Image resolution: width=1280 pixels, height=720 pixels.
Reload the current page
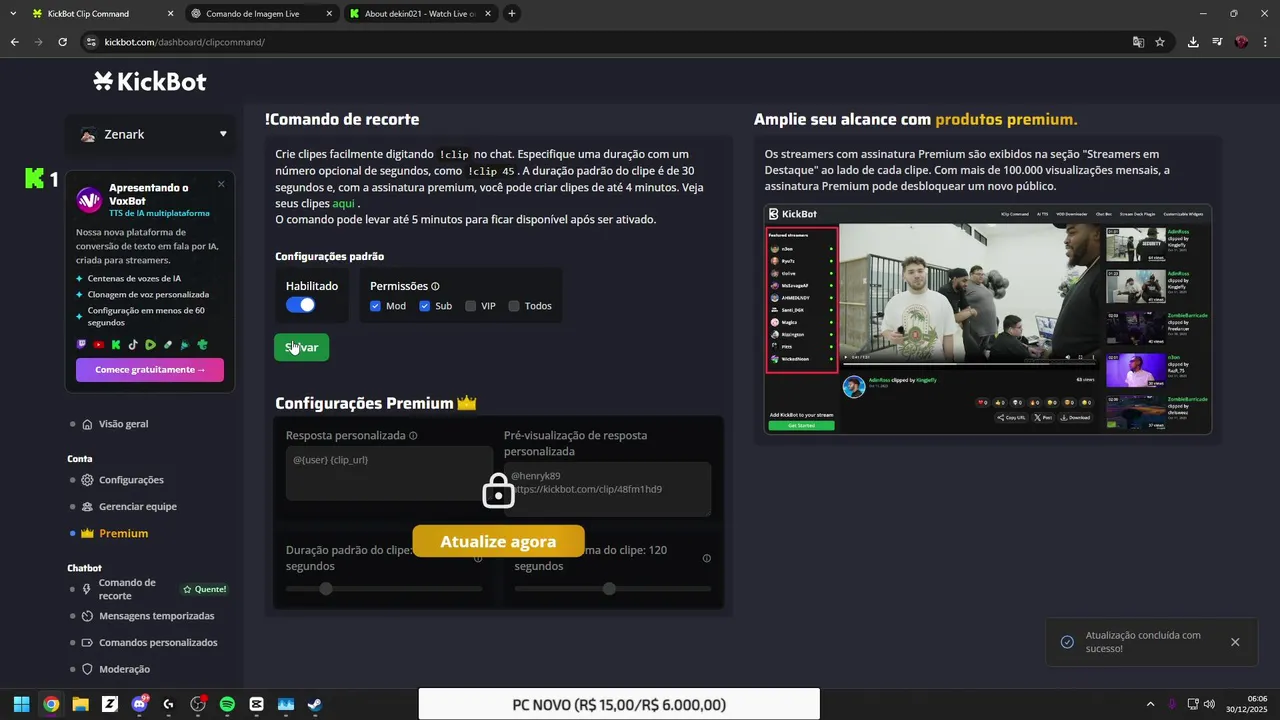coord(62,42)
